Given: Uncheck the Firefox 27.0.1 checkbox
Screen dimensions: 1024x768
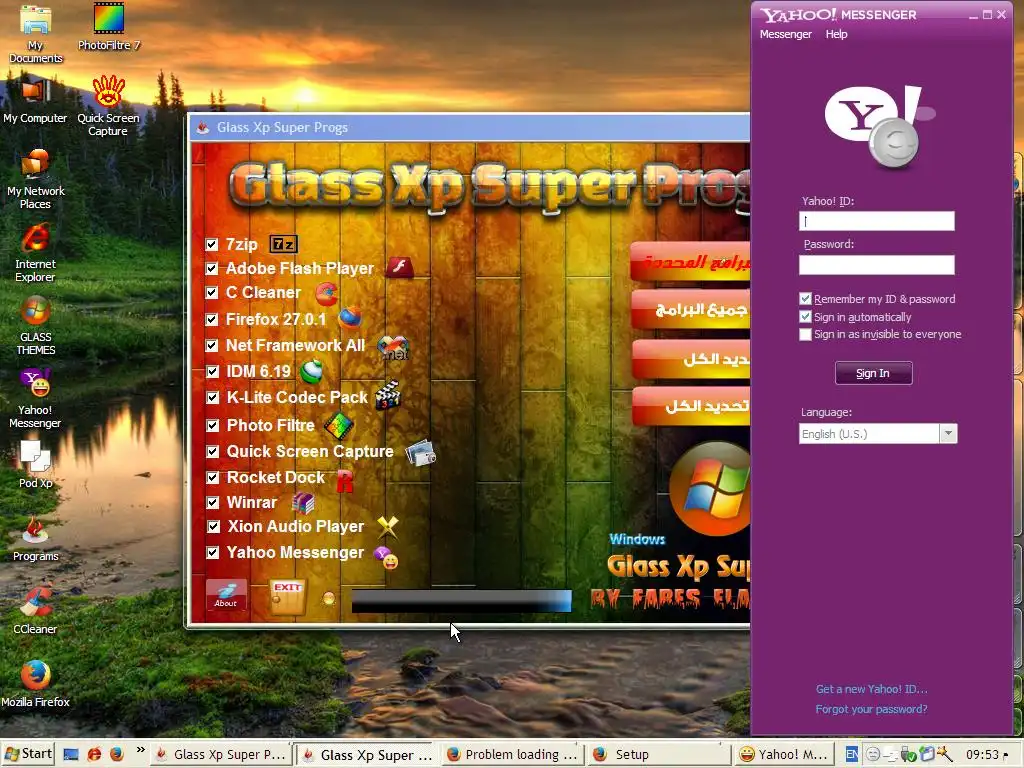Looking at the screenshot, I should click(x=212, y=319).
